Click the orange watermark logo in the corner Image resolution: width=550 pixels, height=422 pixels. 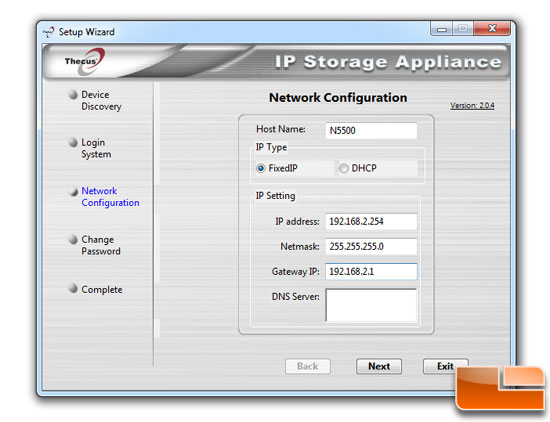[501, 388]
